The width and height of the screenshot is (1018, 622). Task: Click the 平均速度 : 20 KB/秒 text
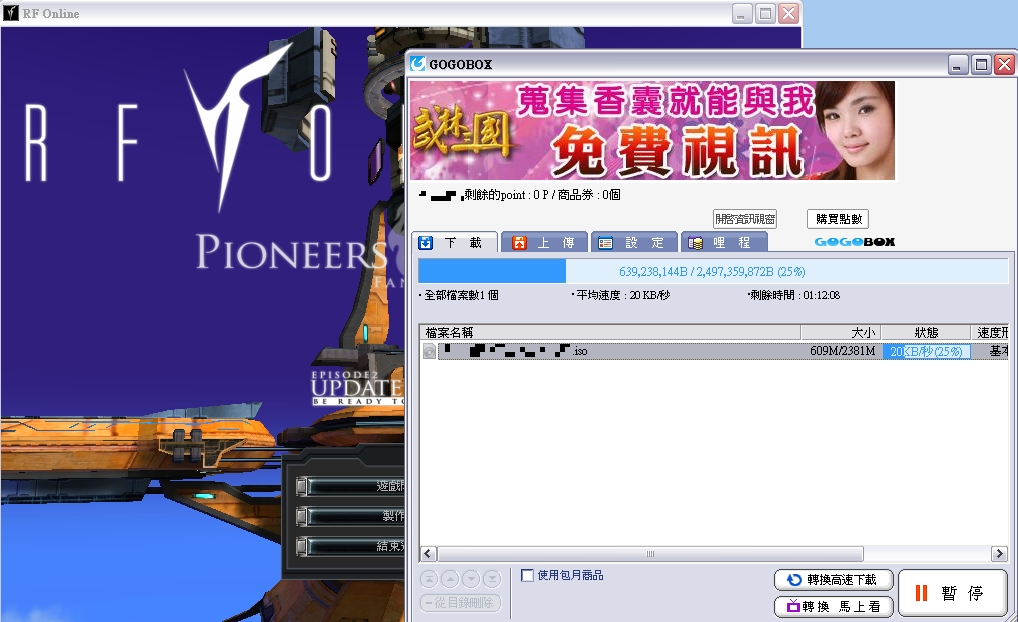[x=623, y=295]
